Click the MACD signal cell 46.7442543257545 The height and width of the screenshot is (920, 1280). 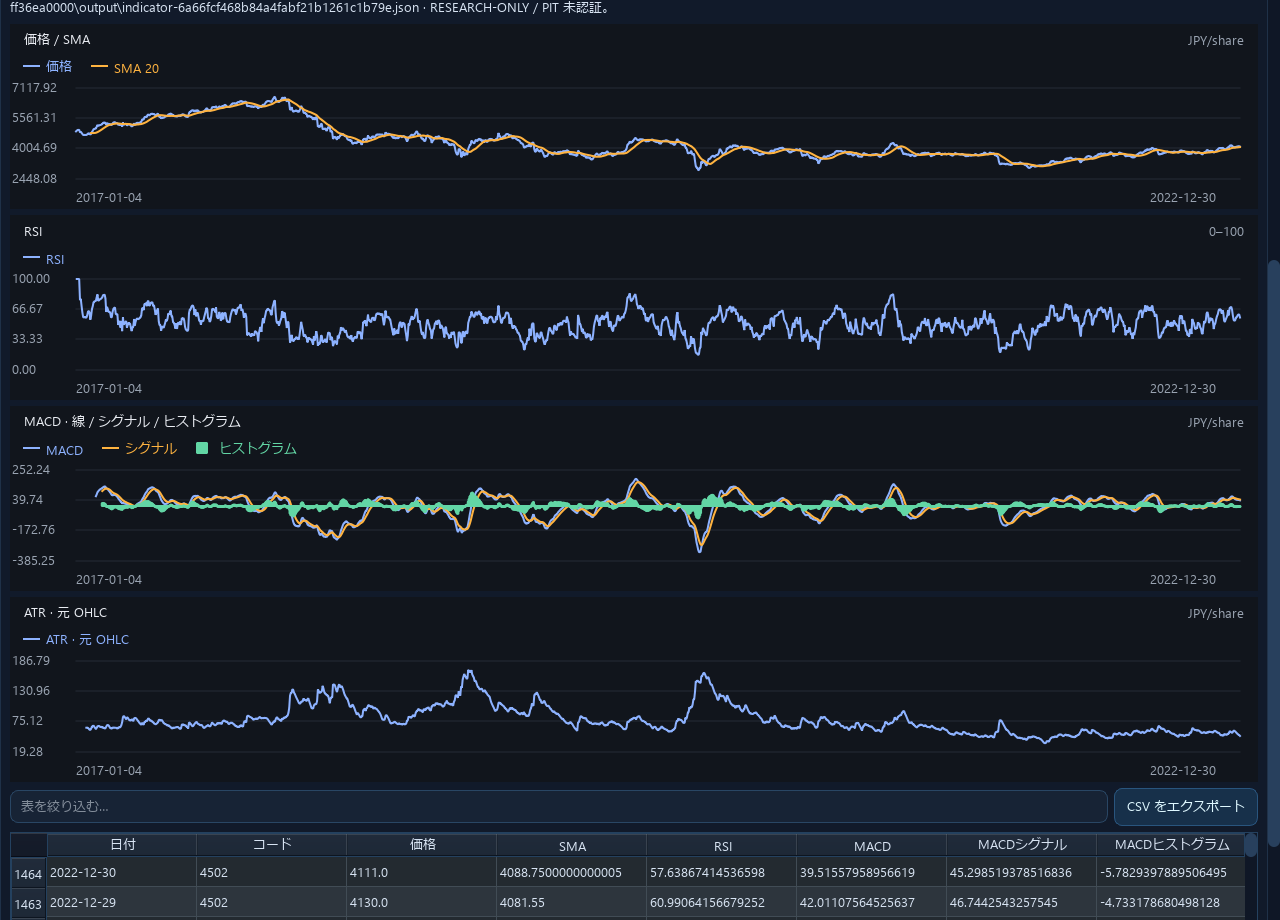tap(1022, 903)
